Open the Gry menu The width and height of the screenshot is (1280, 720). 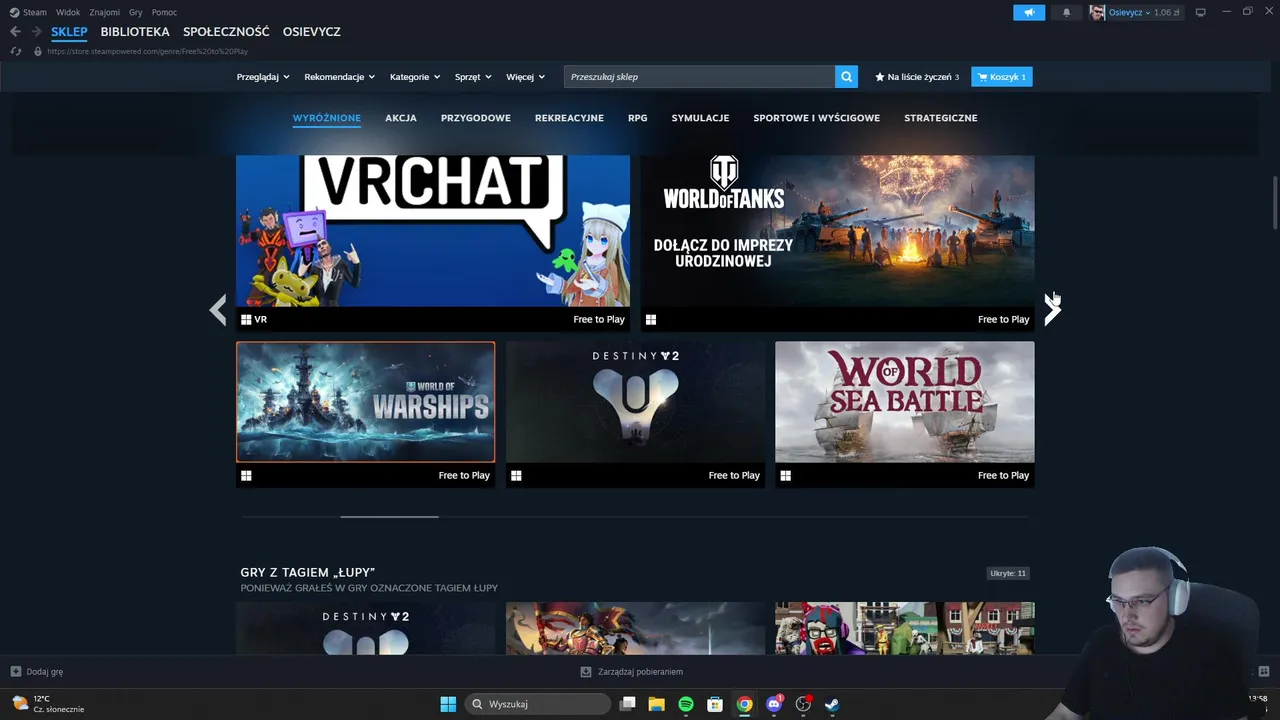click(x=136, y=13)
